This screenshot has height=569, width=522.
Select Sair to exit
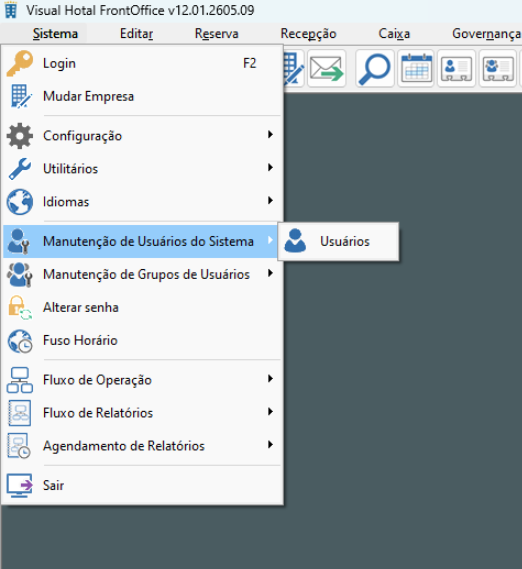point(143,486)
